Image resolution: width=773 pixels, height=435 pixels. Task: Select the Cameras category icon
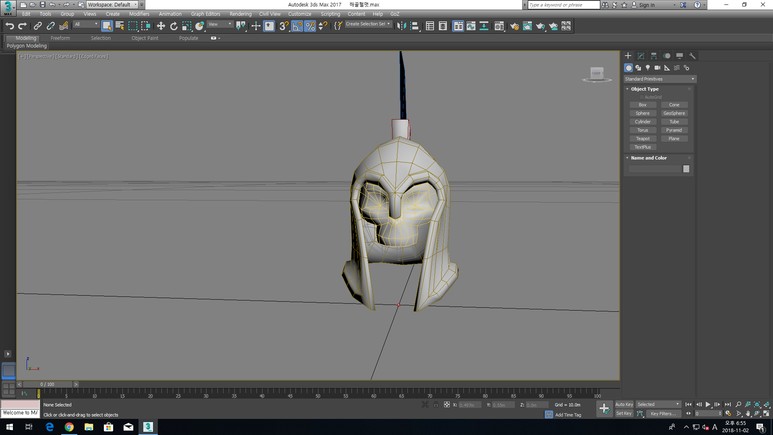pyautogui.click(x=657, y=68)
